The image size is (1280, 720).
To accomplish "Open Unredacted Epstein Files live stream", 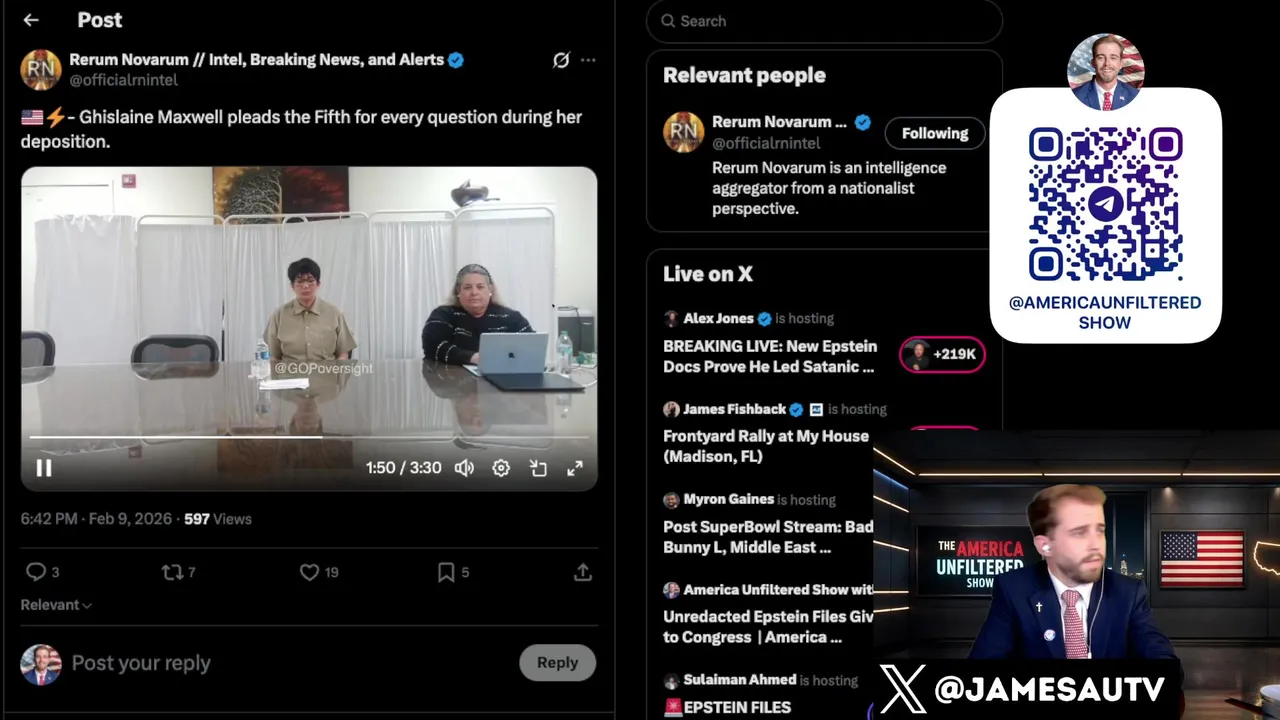I will pyautogui.click(x=768, y=627).
